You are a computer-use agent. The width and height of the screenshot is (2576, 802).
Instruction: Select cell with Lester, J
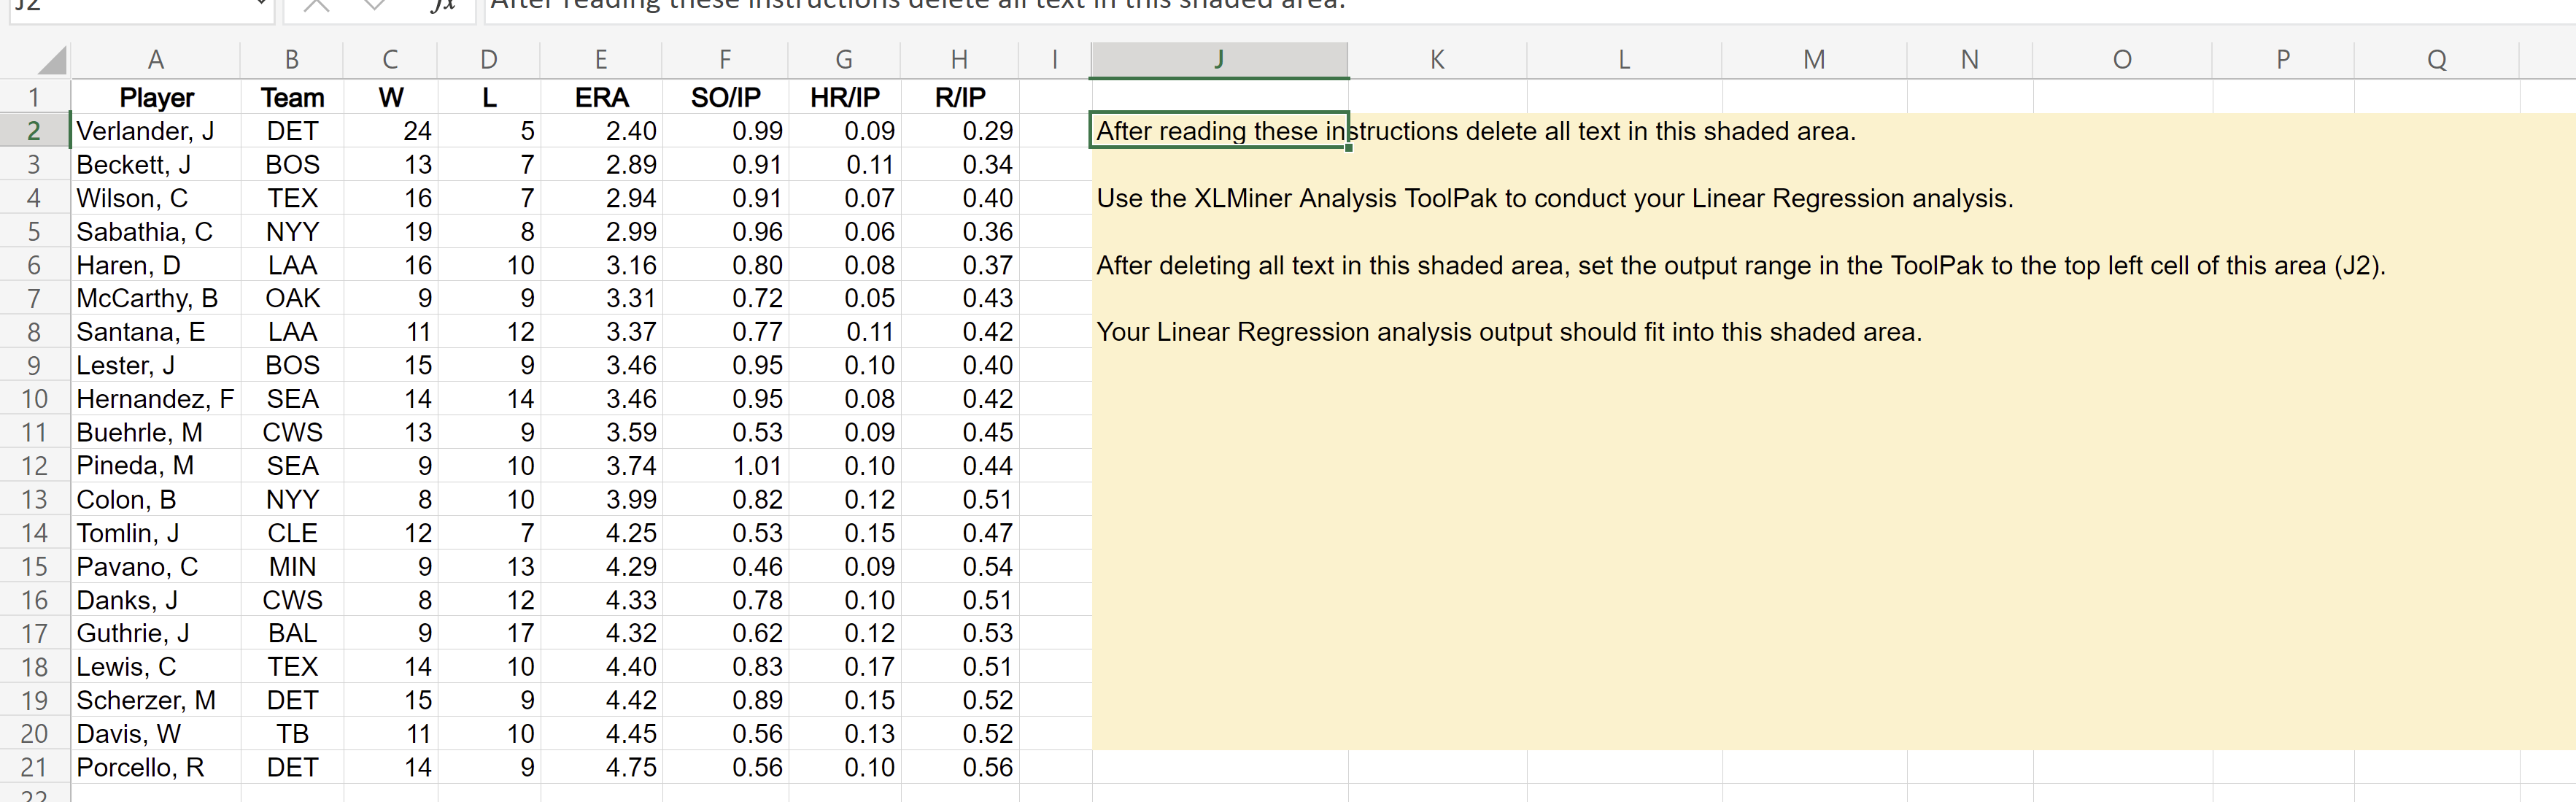156,365
